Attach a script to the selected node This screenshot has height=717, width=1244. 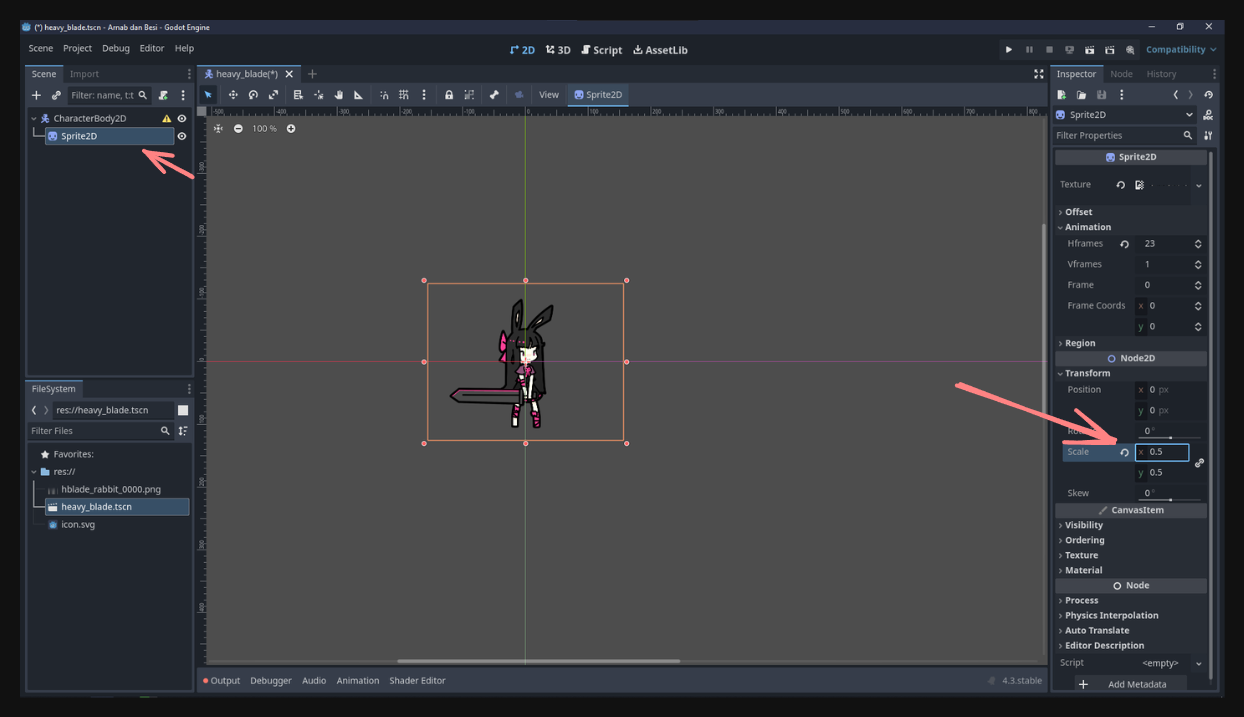click(163, 95)
